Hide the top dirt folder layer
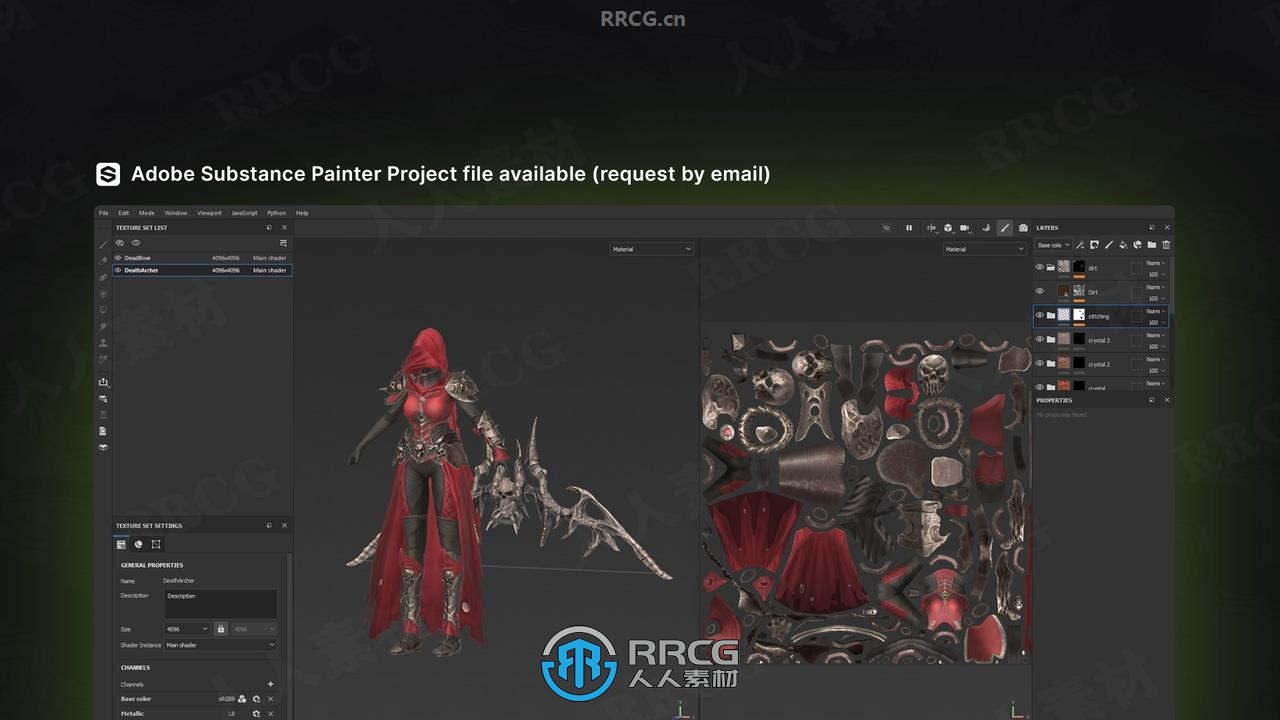 tap(1040, 267)
